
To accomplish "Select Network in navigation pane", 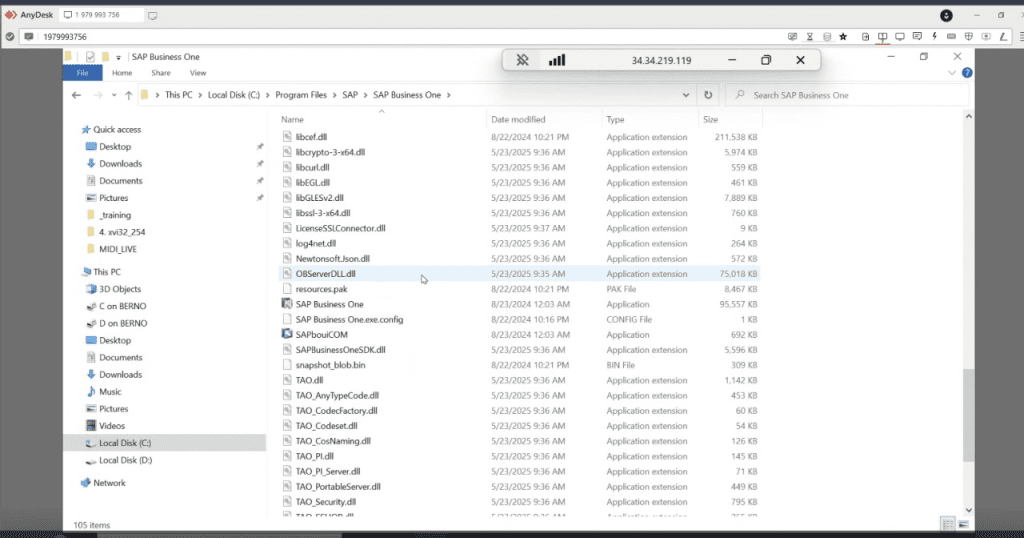I will (108, 483).
